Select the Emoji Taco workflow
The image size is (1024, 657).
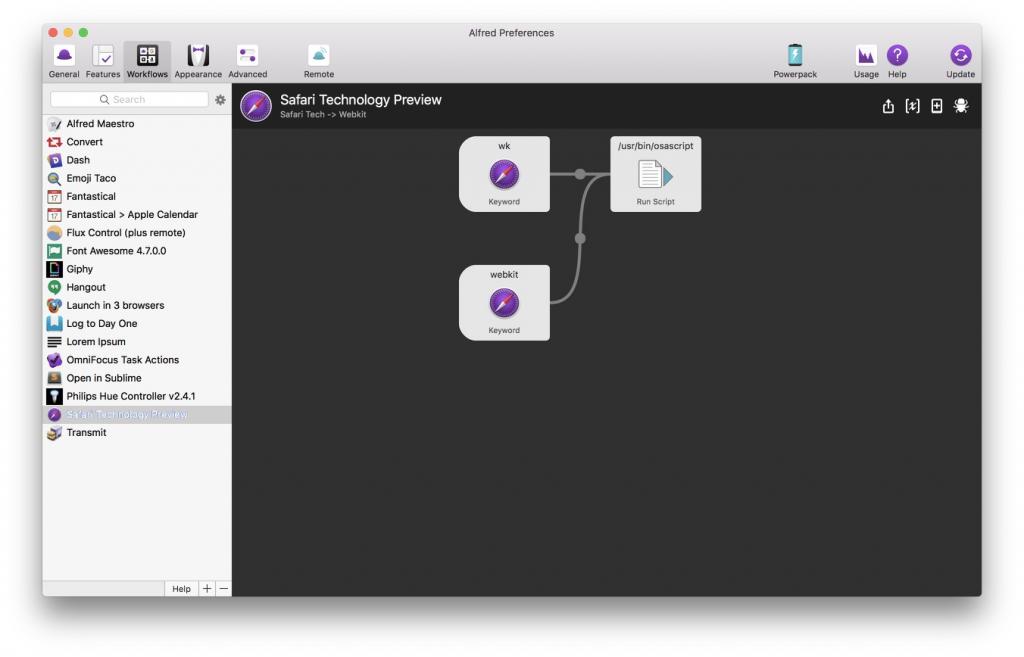click(91, 178)
